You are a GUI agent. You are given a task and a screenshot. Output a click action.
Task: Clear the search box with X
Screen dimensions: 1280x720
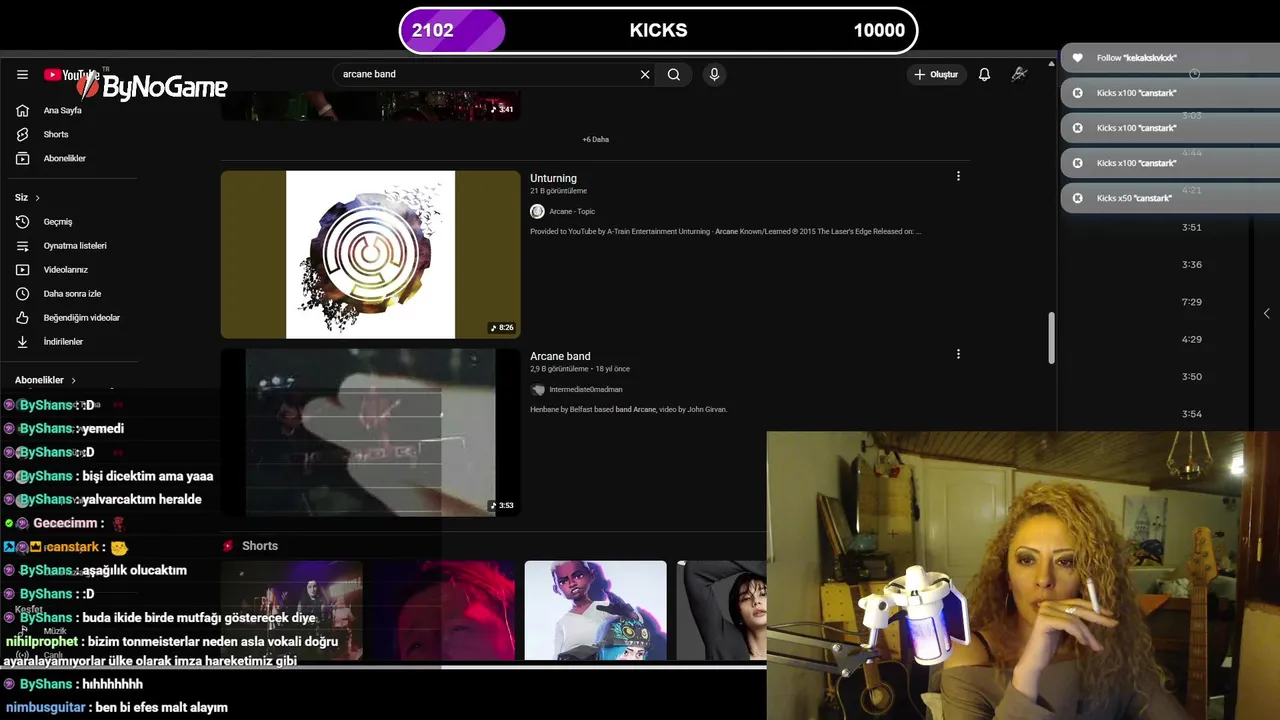click(645, 75)
